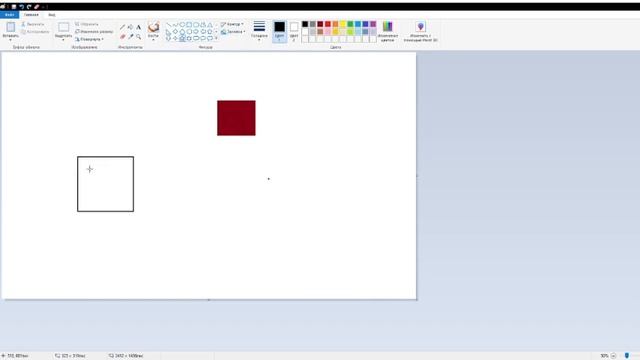Choose the purple palette swatch
This screenshot has width=640, height=360.
(373, 24)
